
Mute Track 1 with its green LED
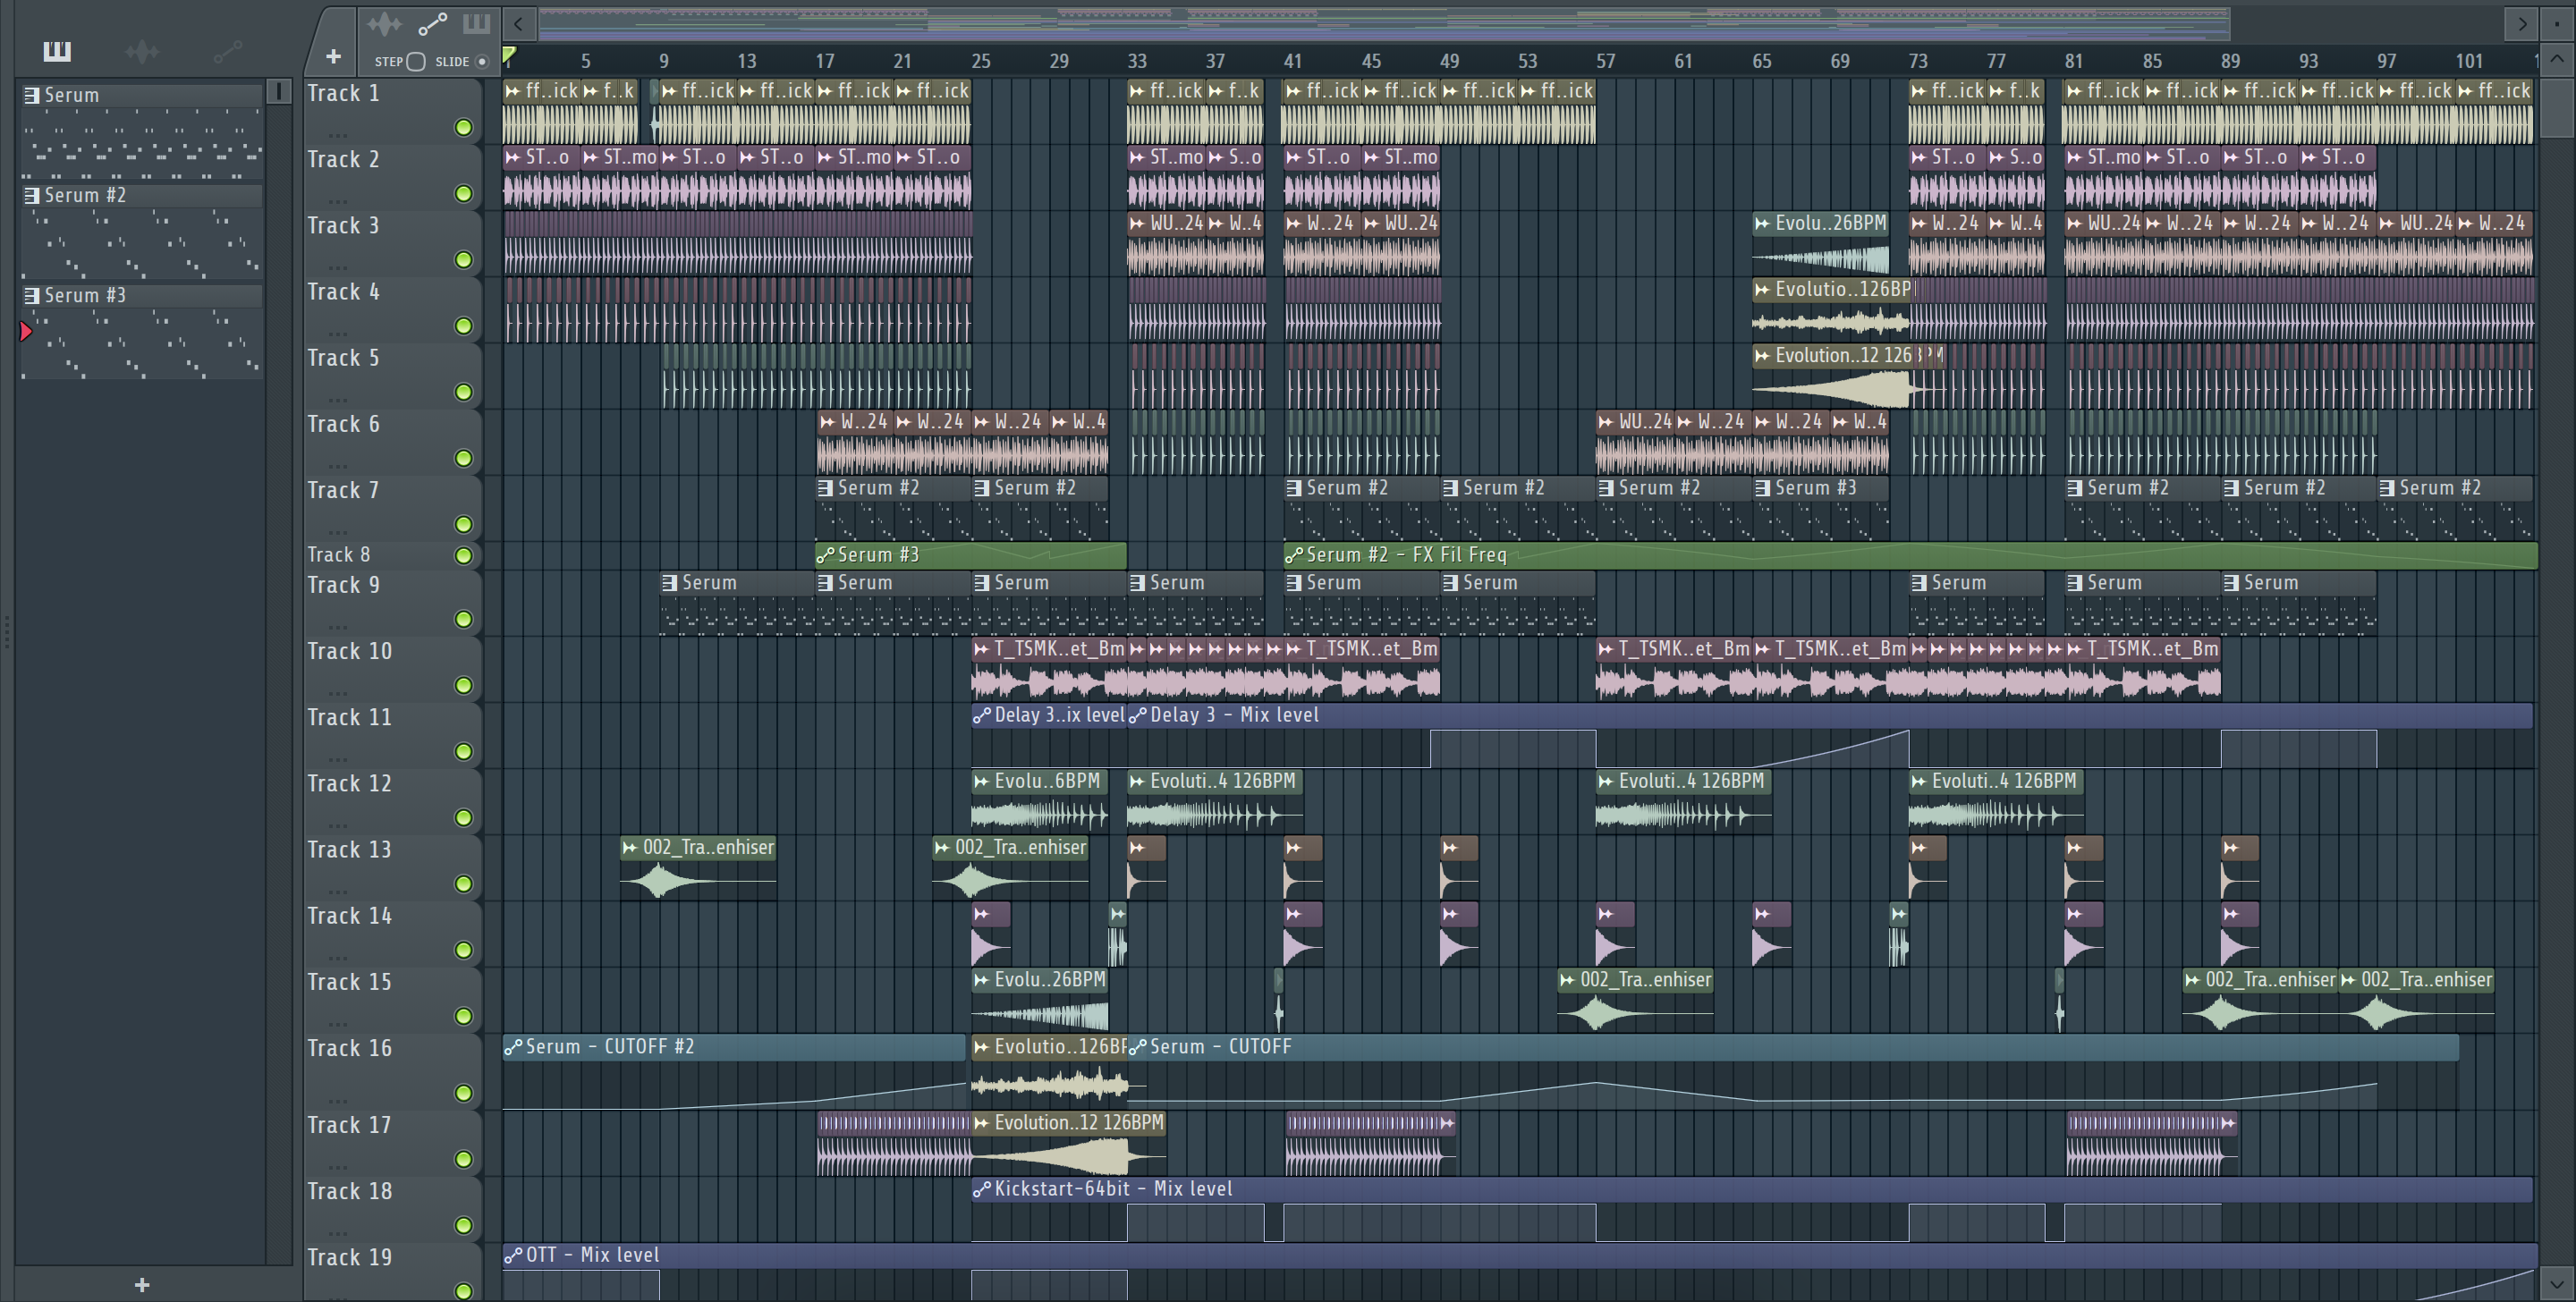(463, 128)
